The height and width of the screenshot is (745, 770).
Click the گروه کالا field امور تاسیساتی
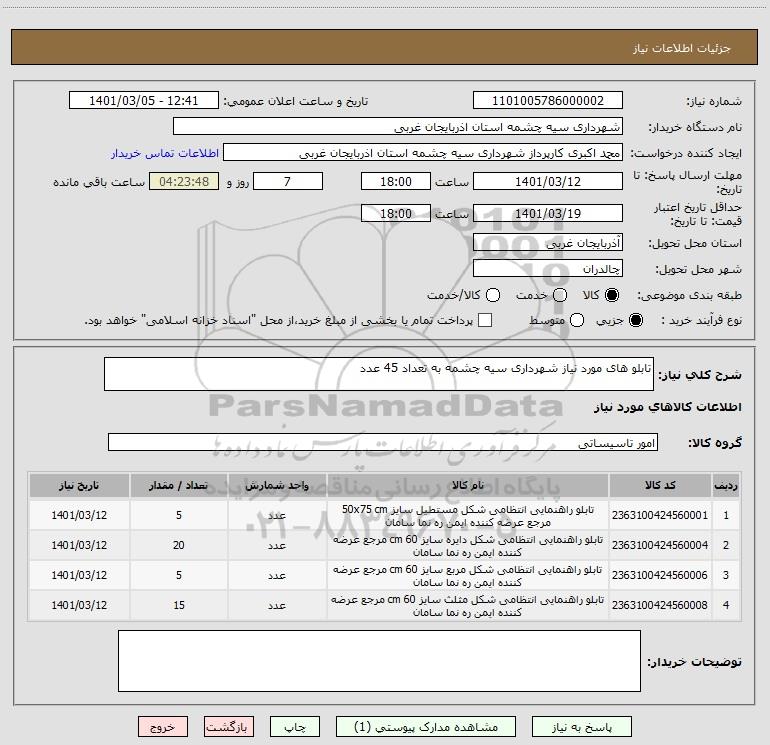coord(383,442)
